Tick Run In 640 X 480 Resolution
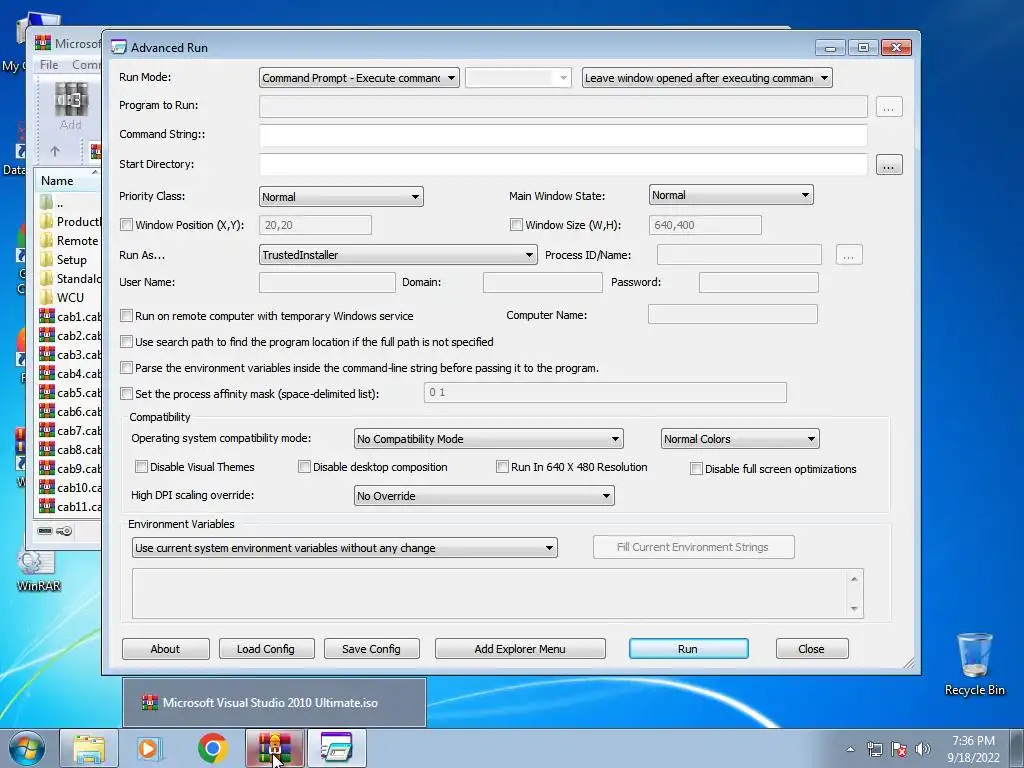 502,466
